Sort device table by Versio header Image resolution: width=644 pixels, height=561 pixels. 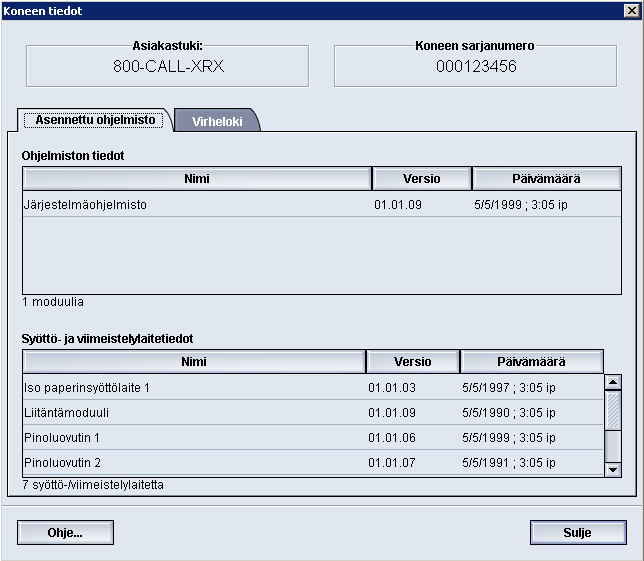coord(412,362)
